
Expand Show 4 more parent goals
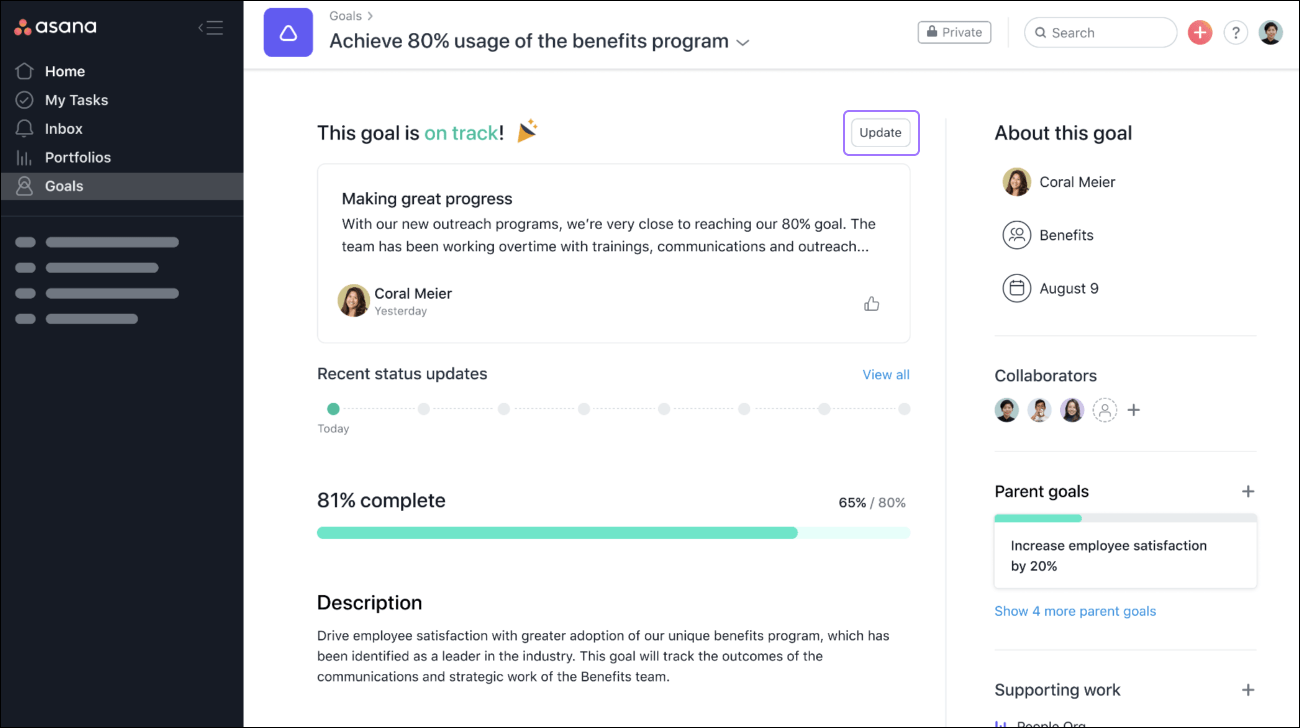[1075, 611]
